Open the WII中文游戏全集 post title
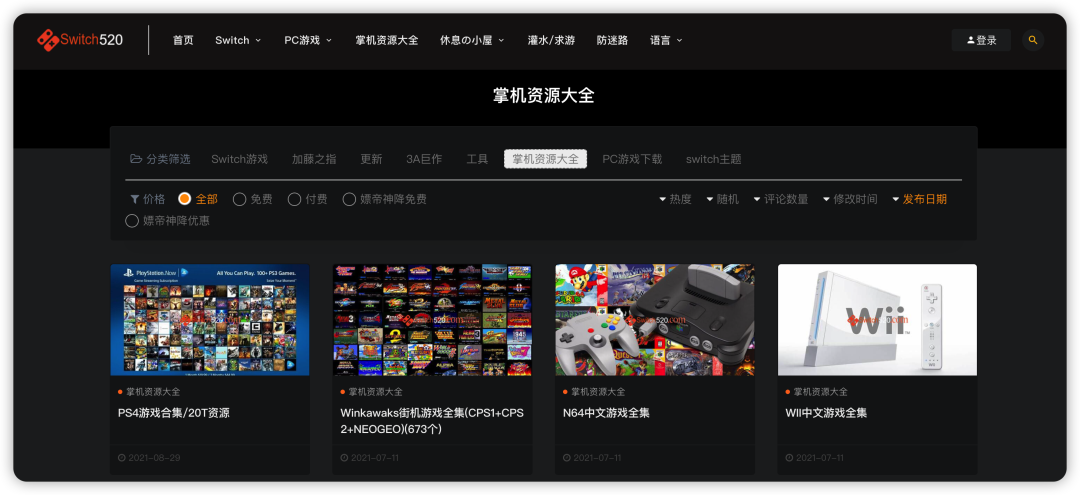1080x495 pixels. coord(826,413)
